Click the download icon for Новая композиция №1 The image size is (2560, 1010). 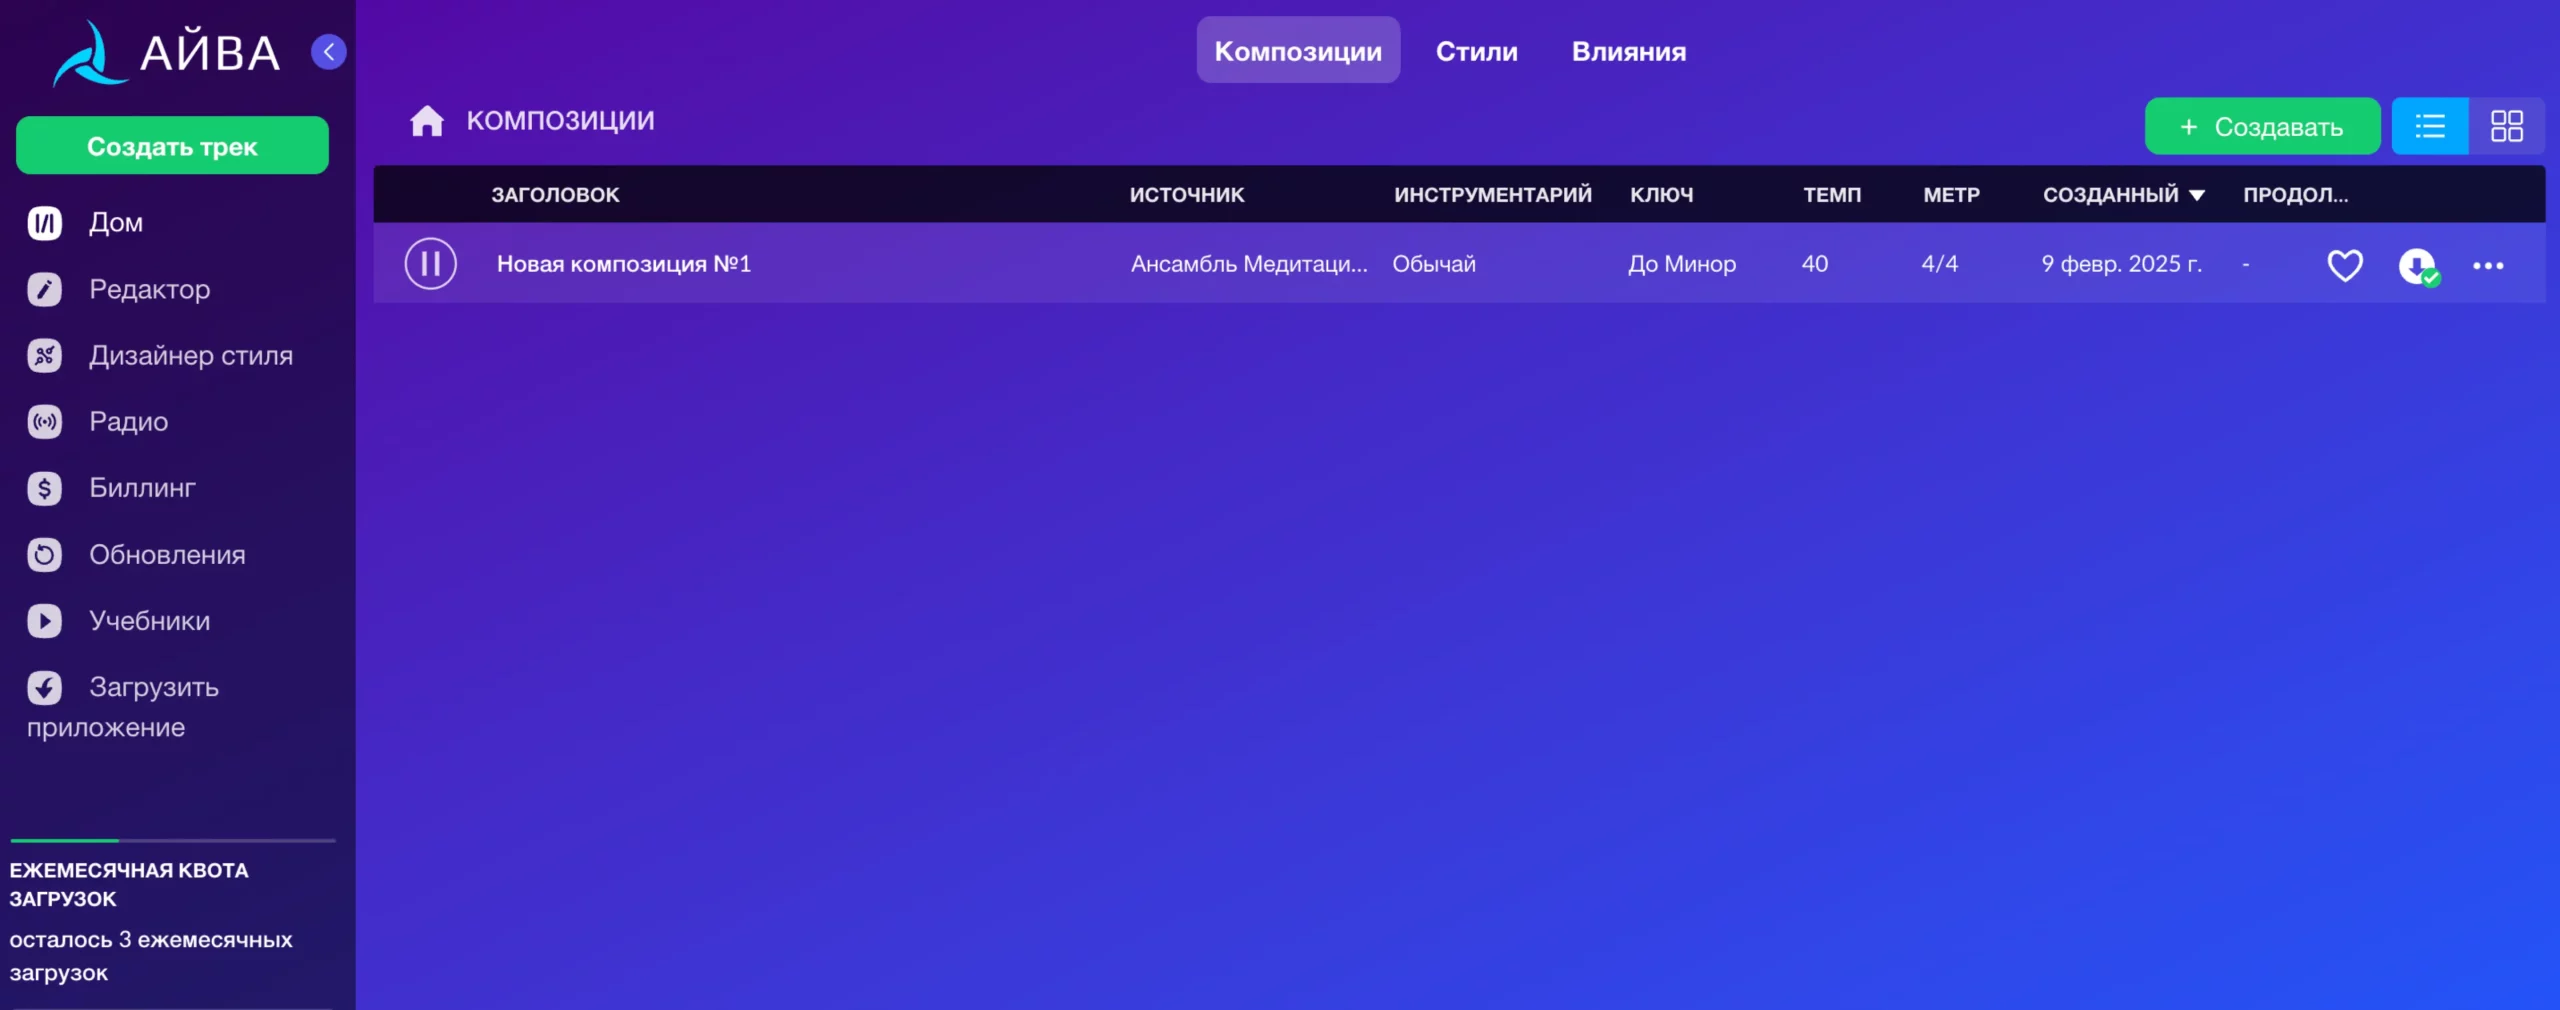2417,266
